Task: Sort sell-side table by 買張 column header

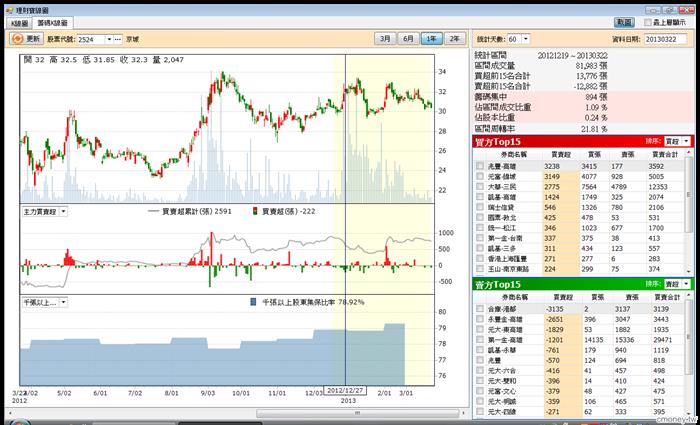Action: pyautogui.click(x=597, y=297)
